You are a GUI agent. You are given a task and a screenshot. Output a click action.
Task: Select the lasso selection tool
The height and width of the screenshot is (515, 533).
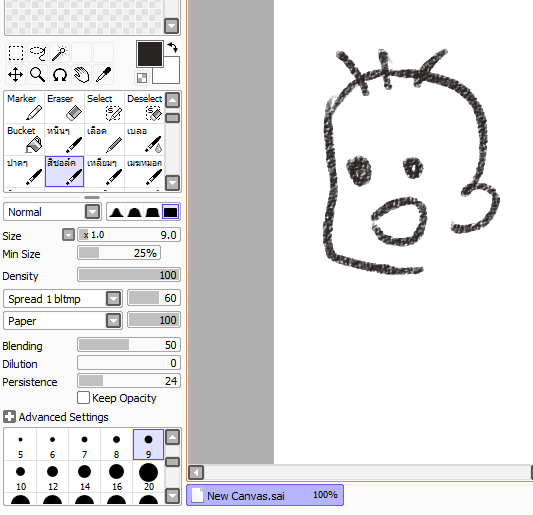pyautogui.click(x=38, y=53)
